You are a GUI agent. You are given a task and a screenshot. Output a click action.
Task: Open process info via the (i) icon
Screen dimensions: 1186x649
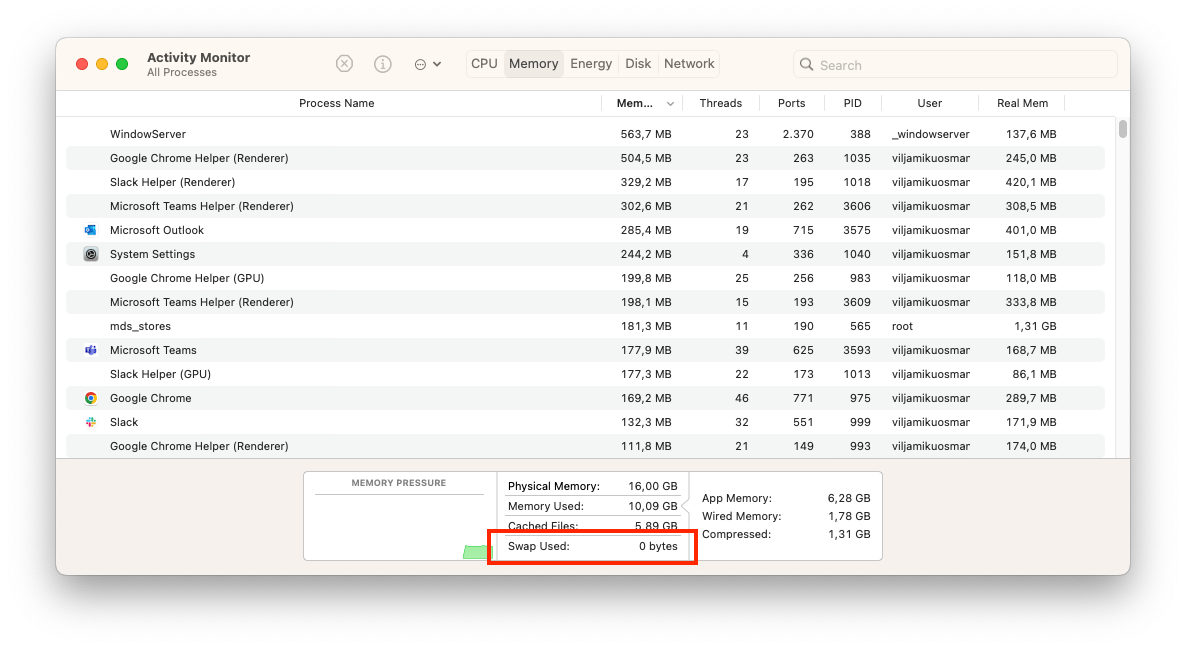tap(383, 64)
